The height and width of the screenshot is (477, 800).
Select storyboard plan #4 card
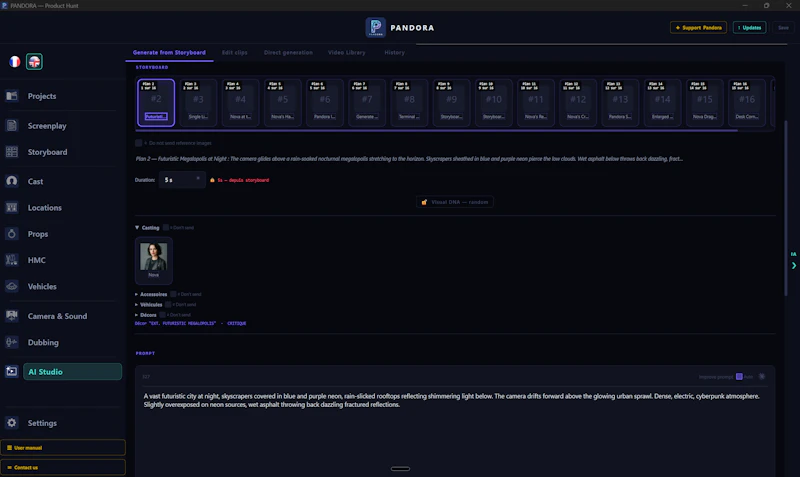(240, 102)
